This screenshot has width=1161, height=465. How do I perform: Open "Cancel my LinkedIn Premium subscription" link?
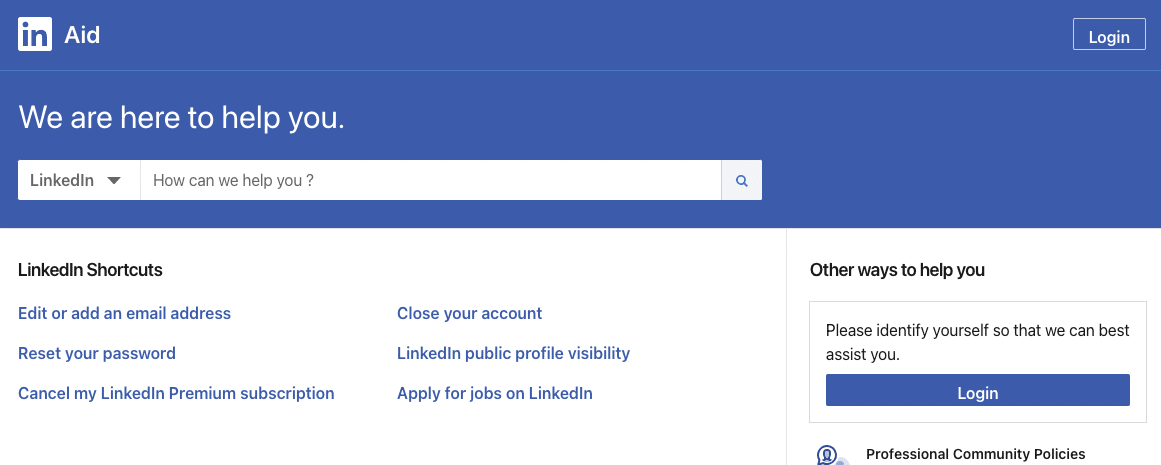[x=176, y=393]
